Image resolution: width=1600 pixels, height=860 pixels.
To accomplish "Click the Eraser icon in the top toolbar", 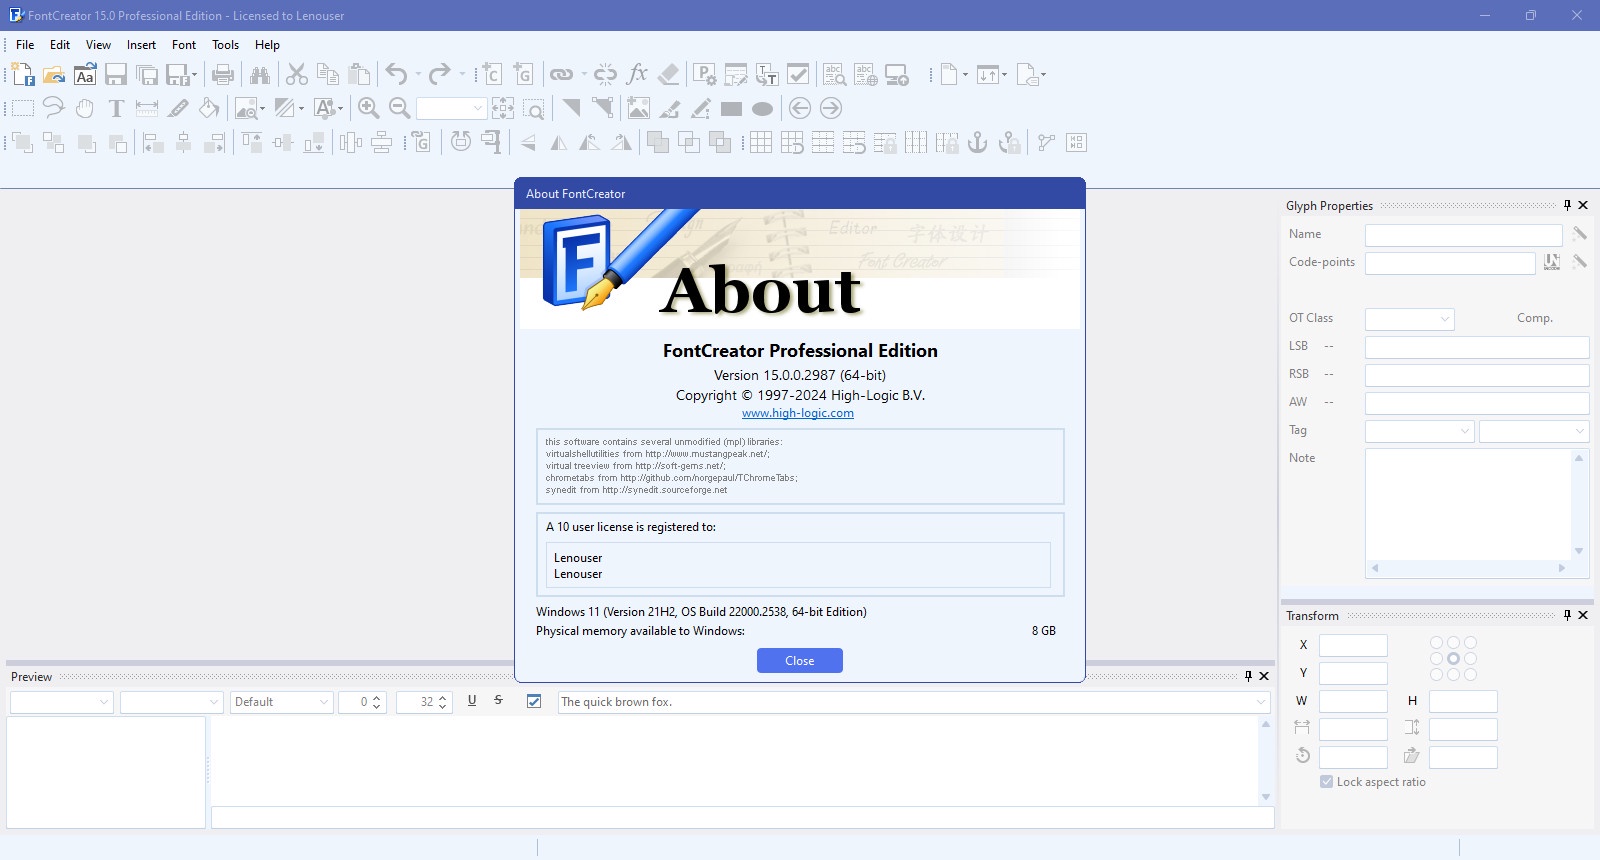I will 669,74.
